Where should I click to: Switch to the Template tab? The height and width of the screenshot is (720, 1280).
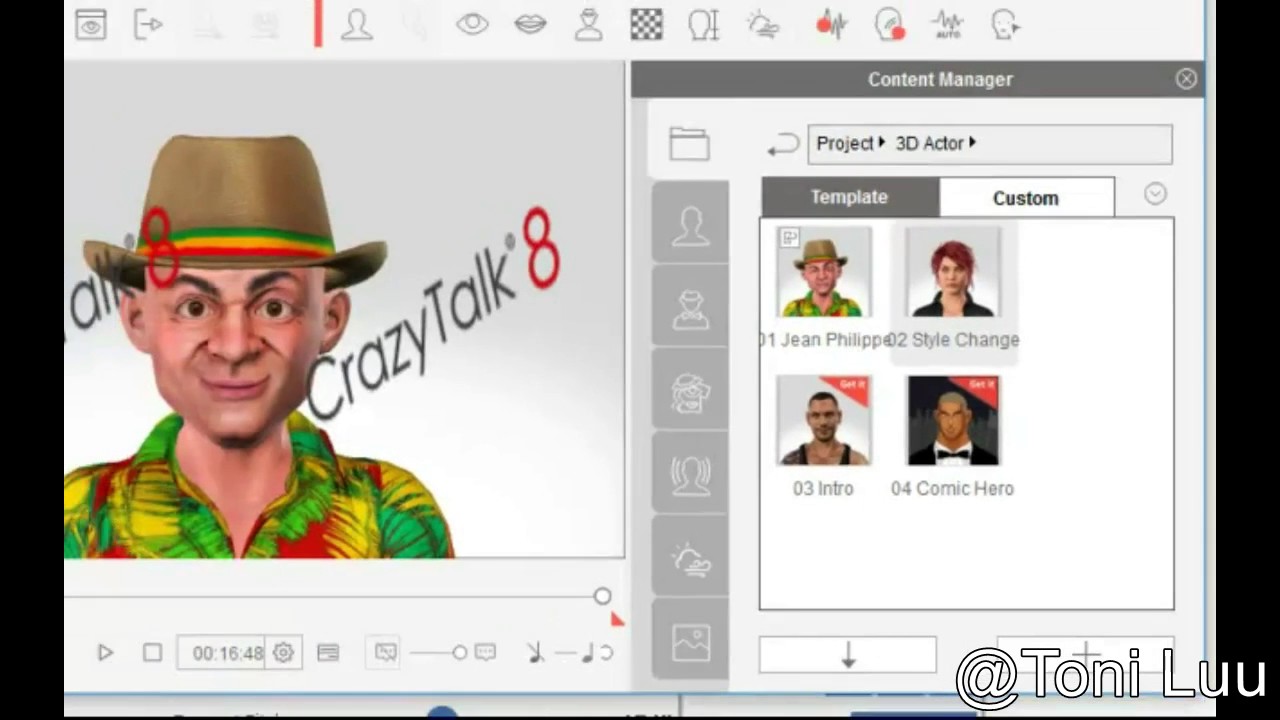pos(849,197)
